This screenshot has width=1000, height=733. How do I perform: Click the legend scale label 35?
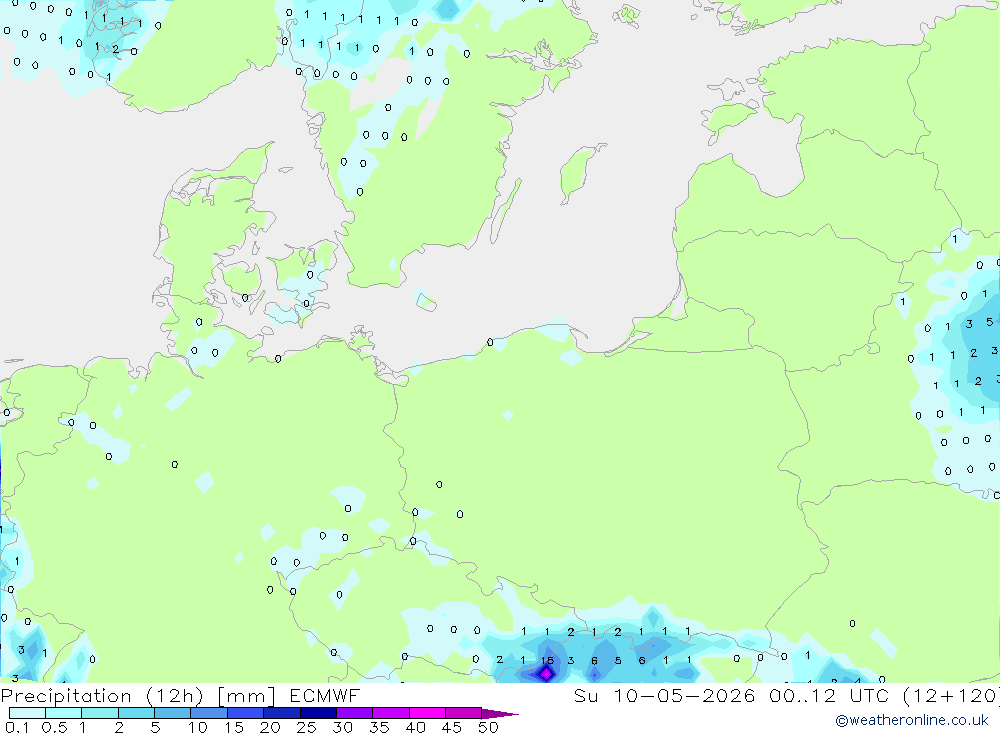(x=379, y=727)
